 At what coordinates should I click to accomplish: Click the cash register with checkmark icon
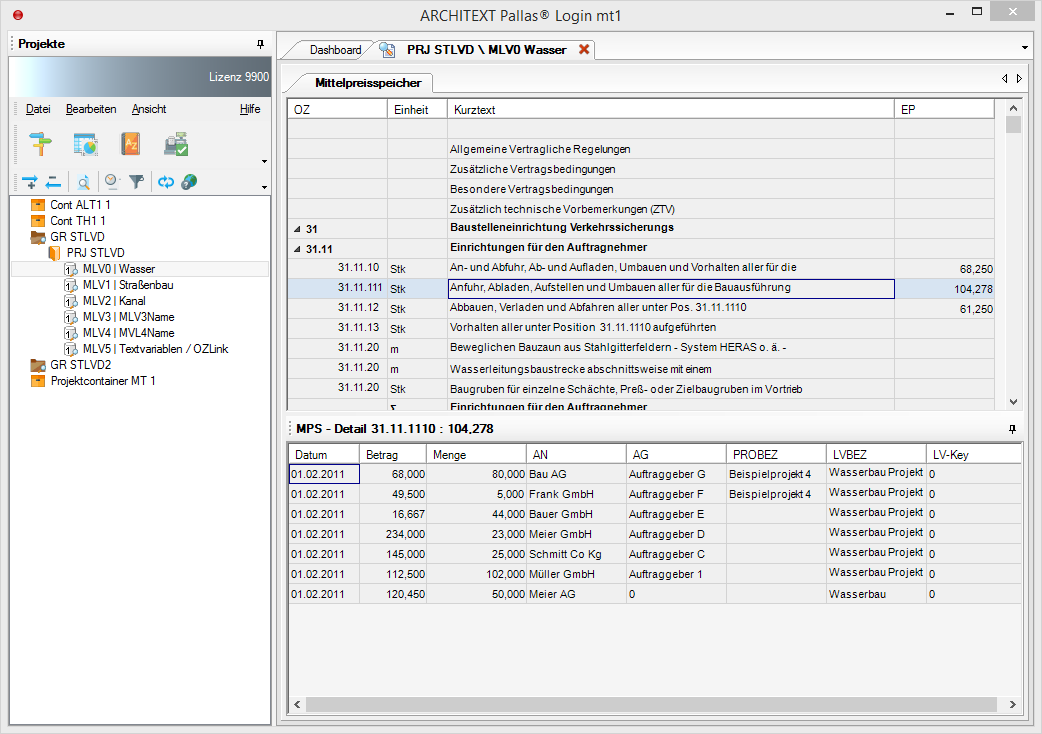coord(176,143)
